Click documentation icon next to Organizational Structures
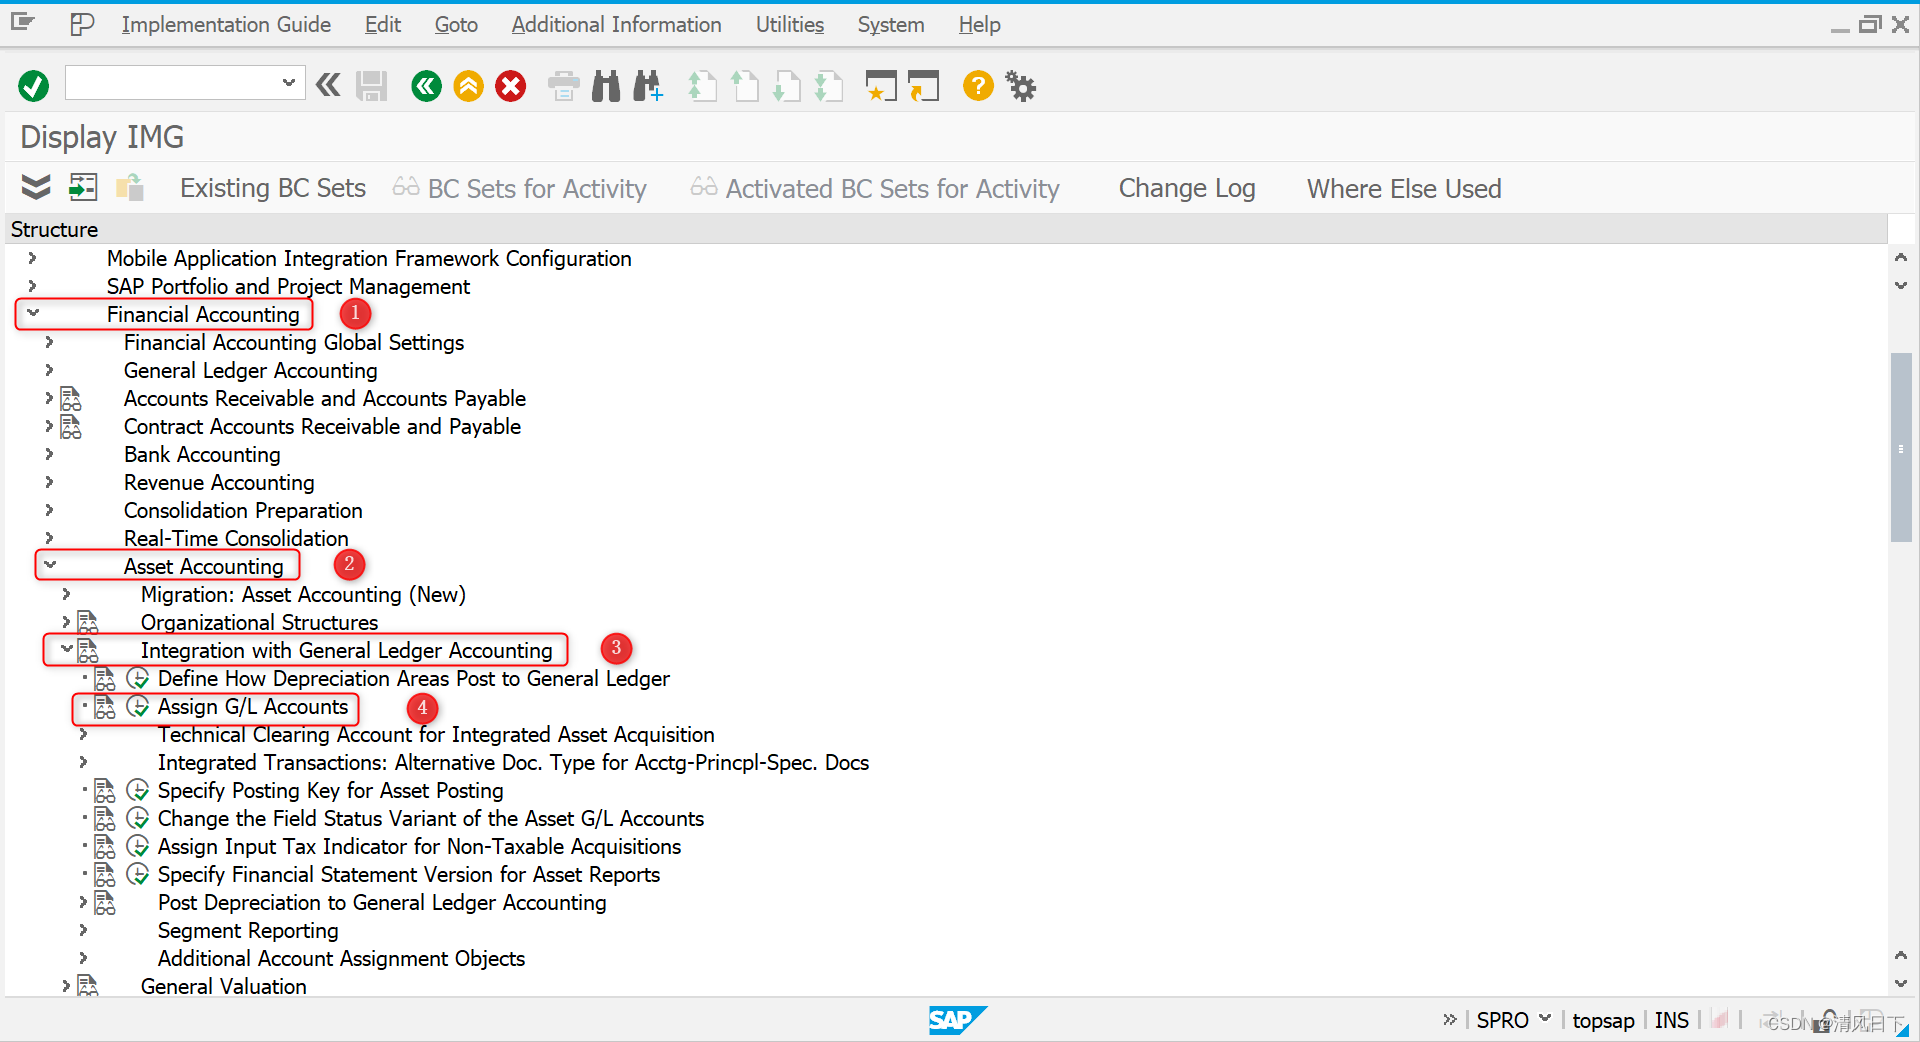The width and height of the screenshot is (1920, 1042). (88, 623)
